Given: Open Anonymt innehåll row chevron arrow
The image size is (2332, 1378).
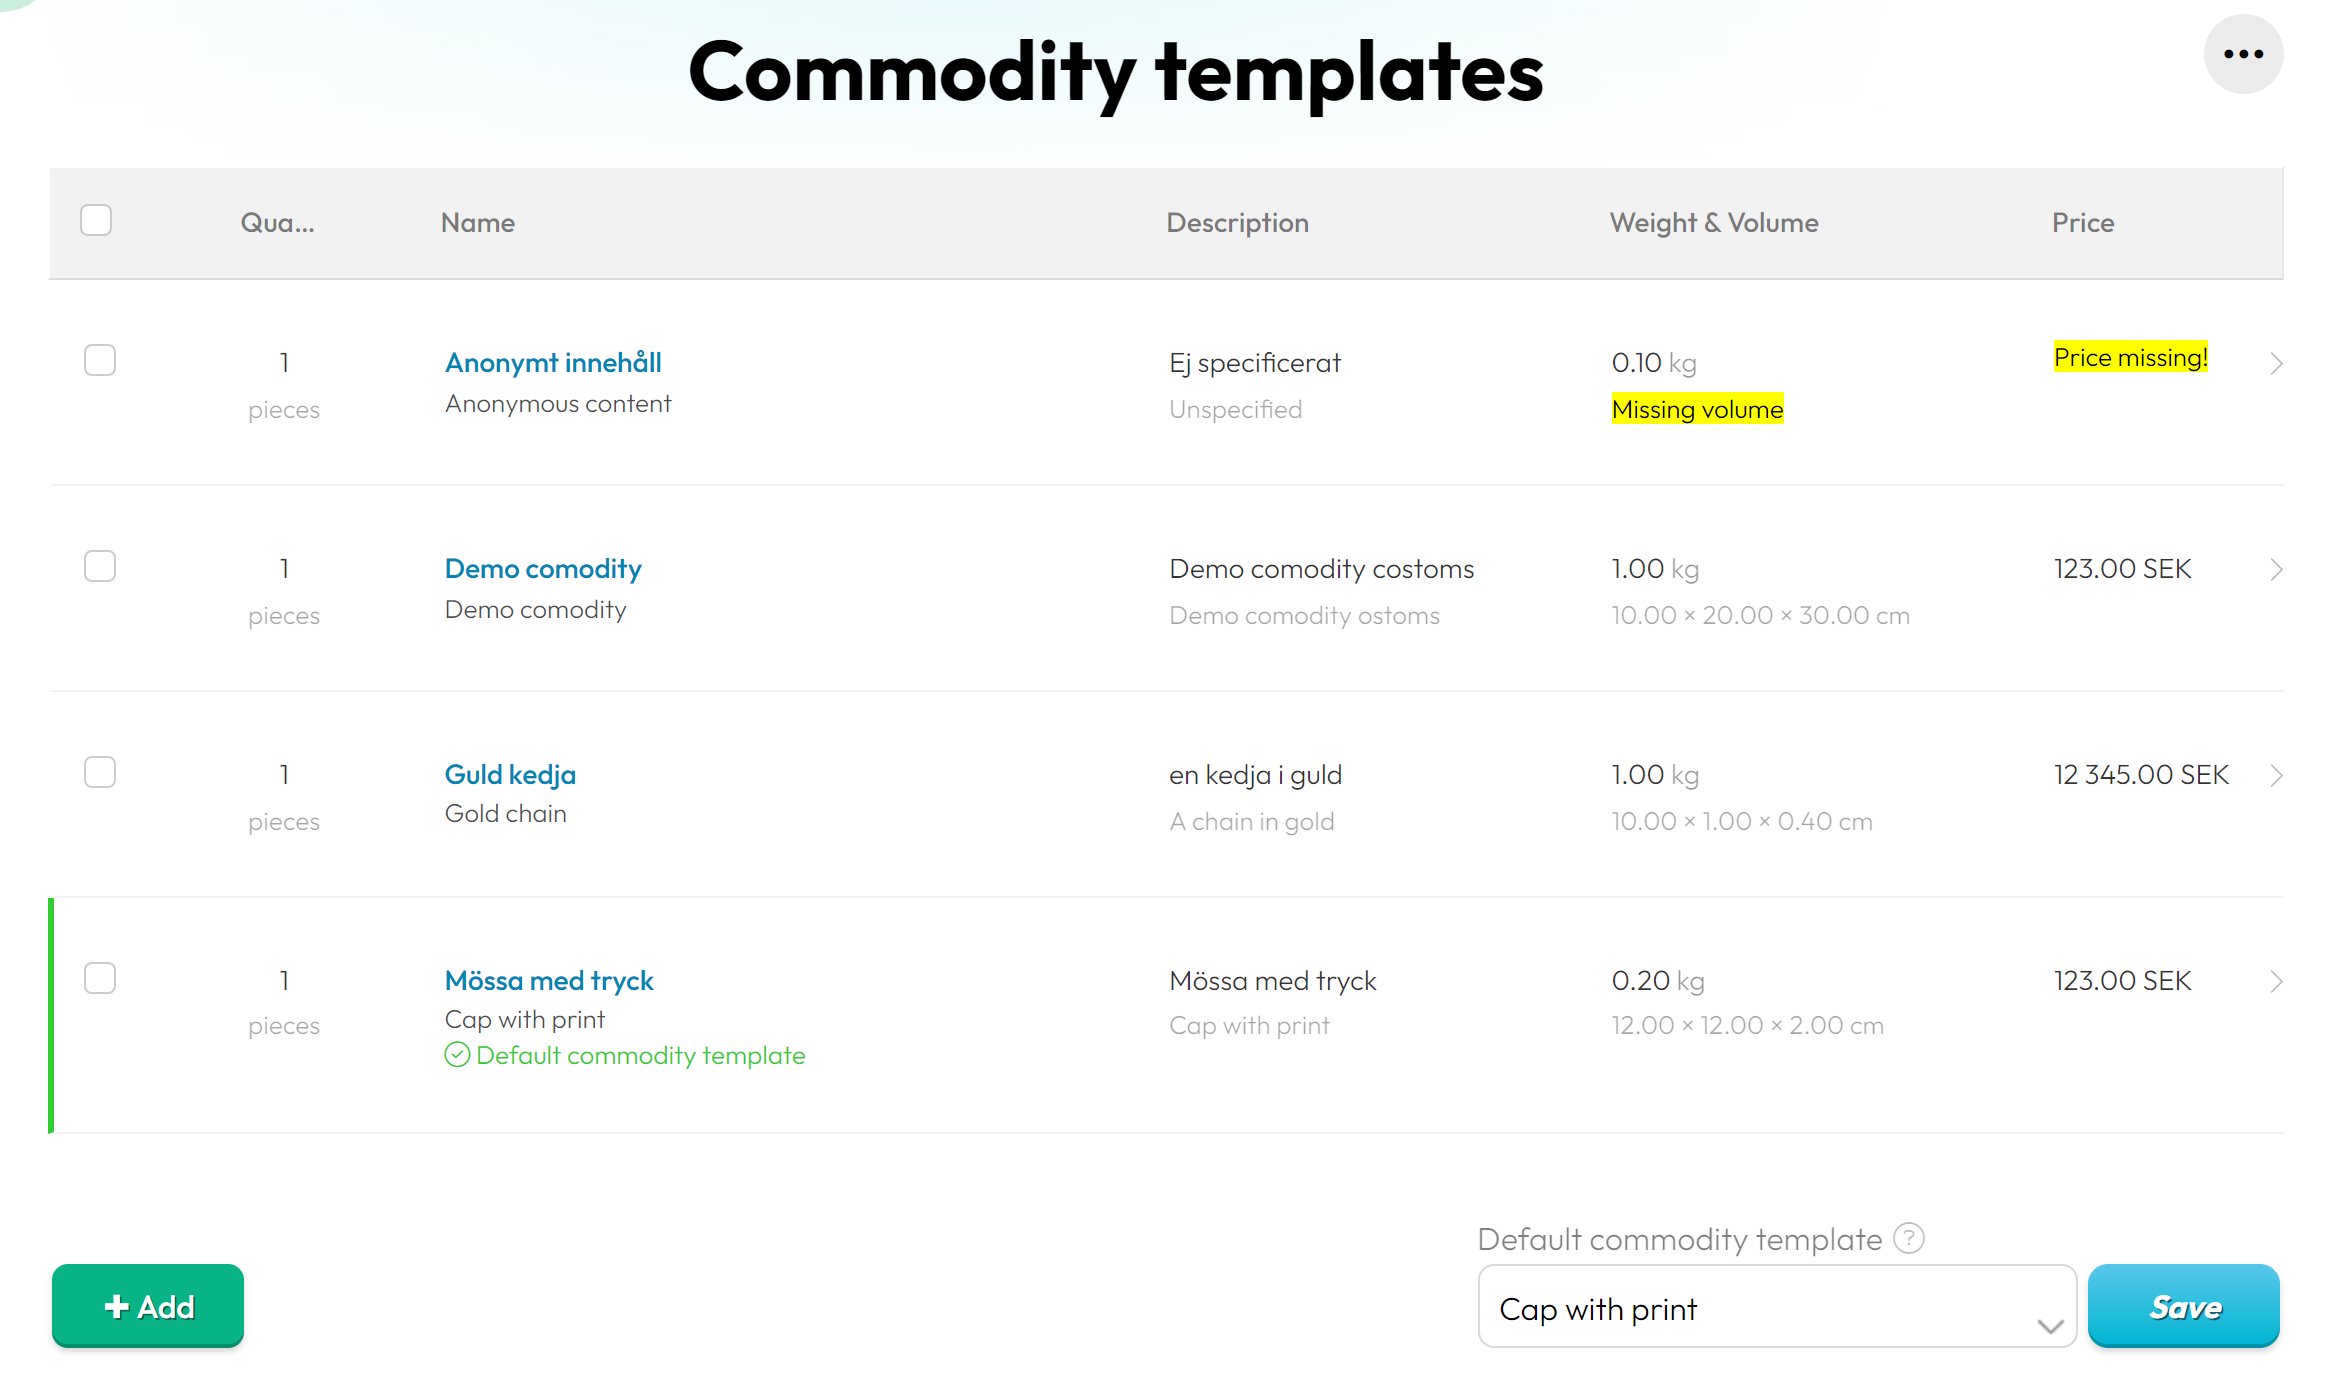Looking at the screenshot, I should pyautogui.click(x=2276, y=363).
